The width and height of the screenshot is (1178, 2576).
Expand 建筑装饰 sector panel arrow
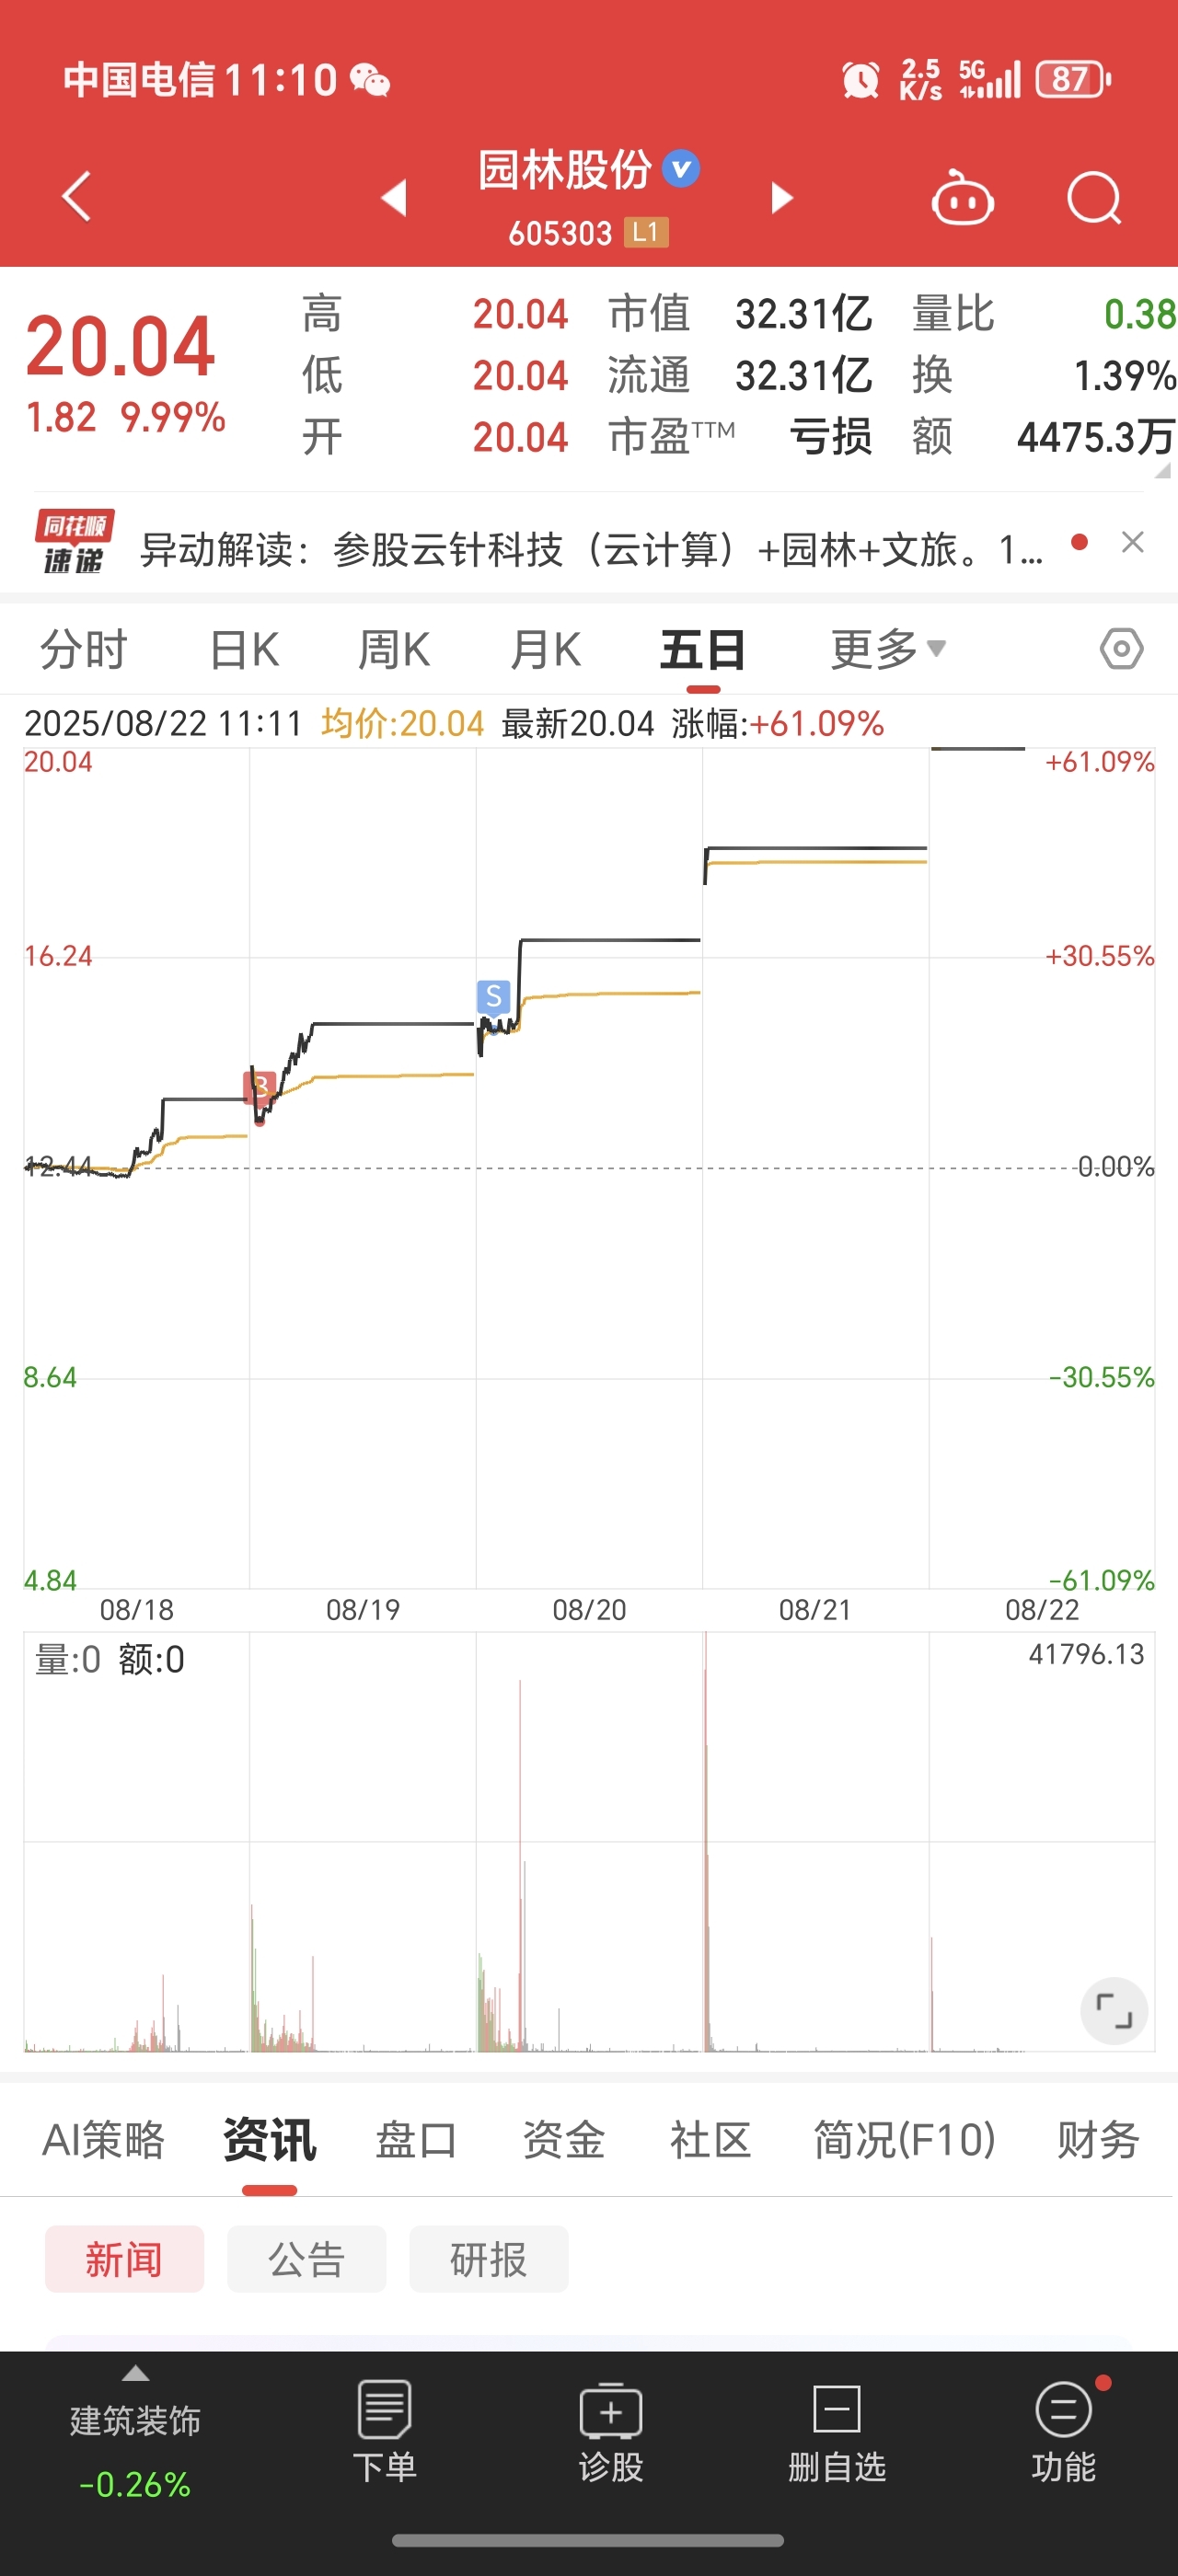[x=136, y=2373]
